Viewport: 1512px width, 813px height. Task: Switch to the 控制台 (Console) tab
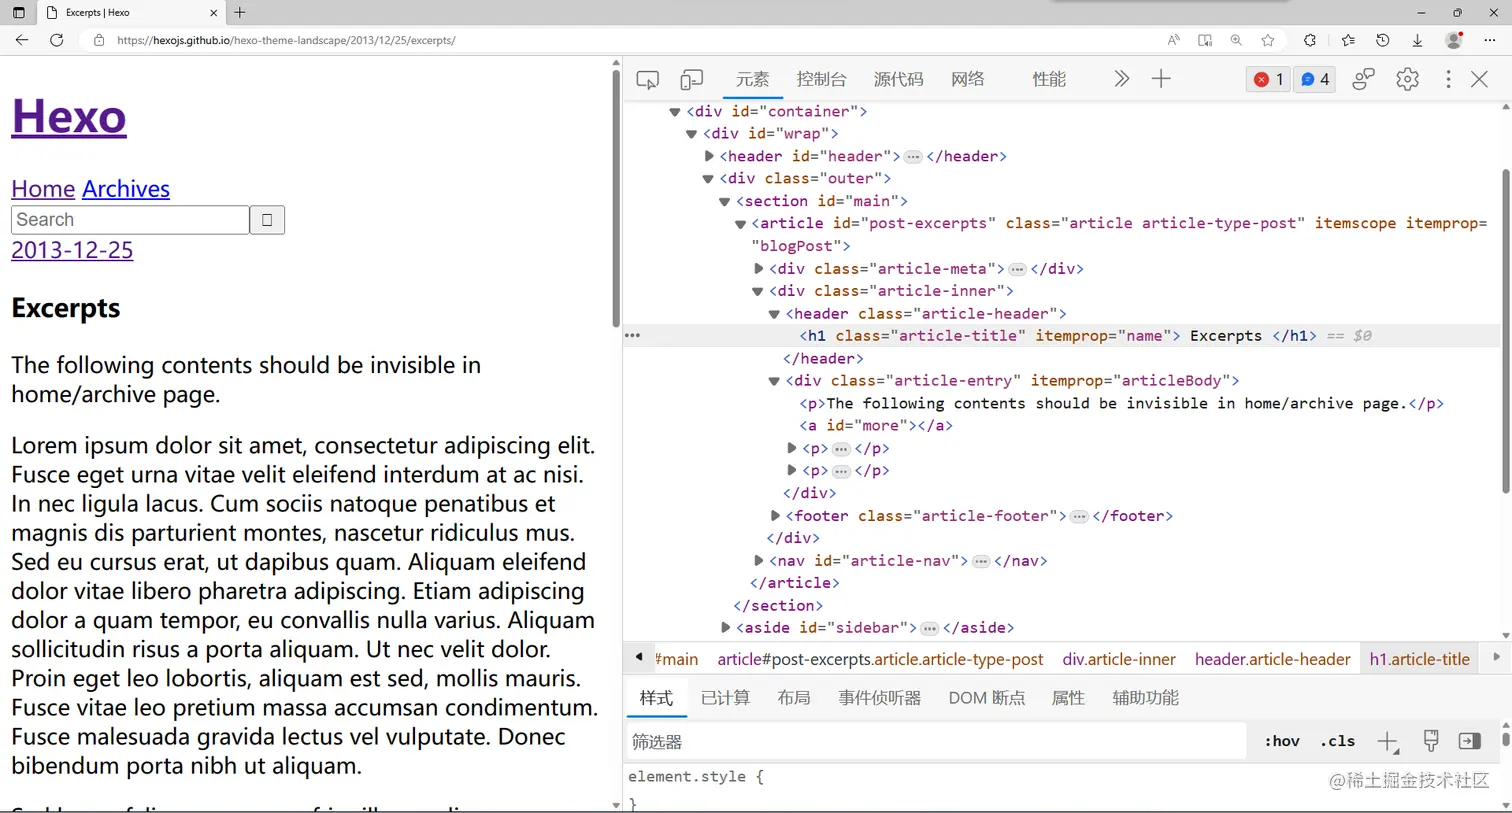point(821,79)
